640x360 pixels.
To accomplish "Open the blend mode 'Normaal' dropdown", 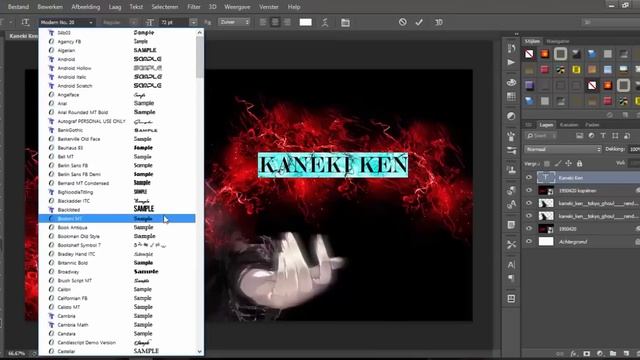I will click(563, 149).
